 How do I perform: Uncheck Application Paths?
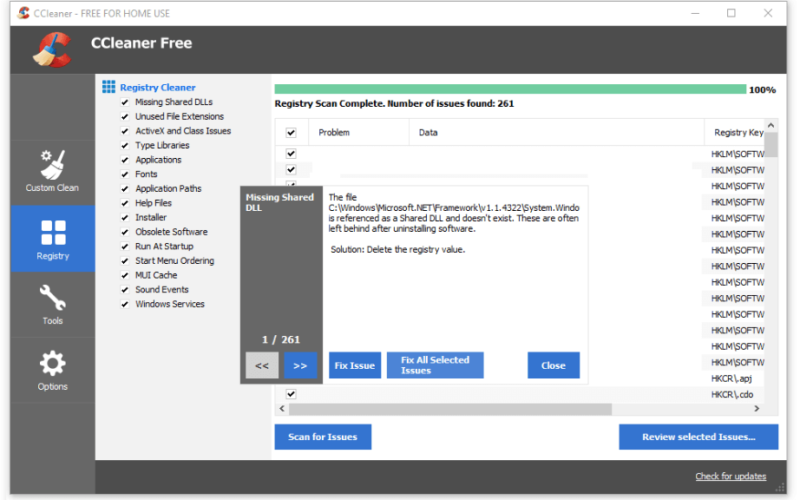point(124,189)
